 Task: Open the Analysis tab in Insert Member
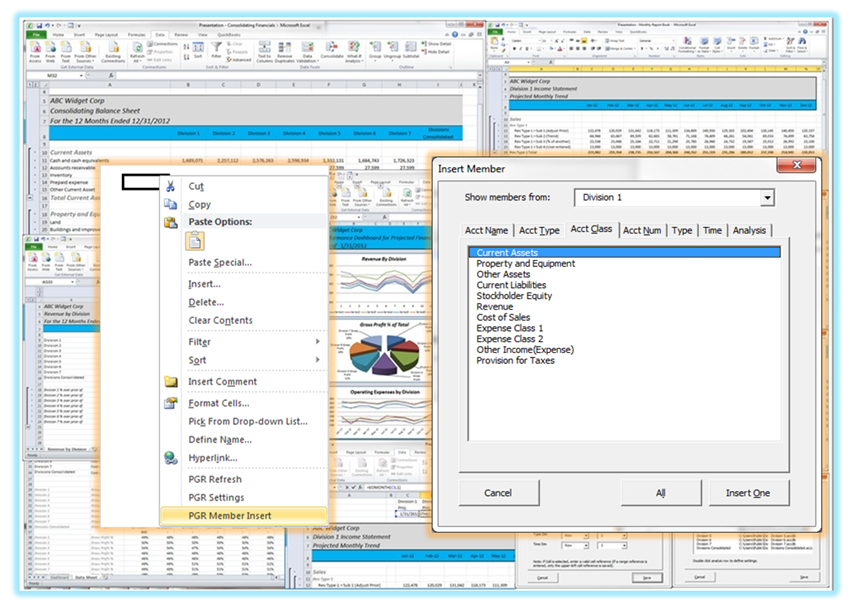749,230
